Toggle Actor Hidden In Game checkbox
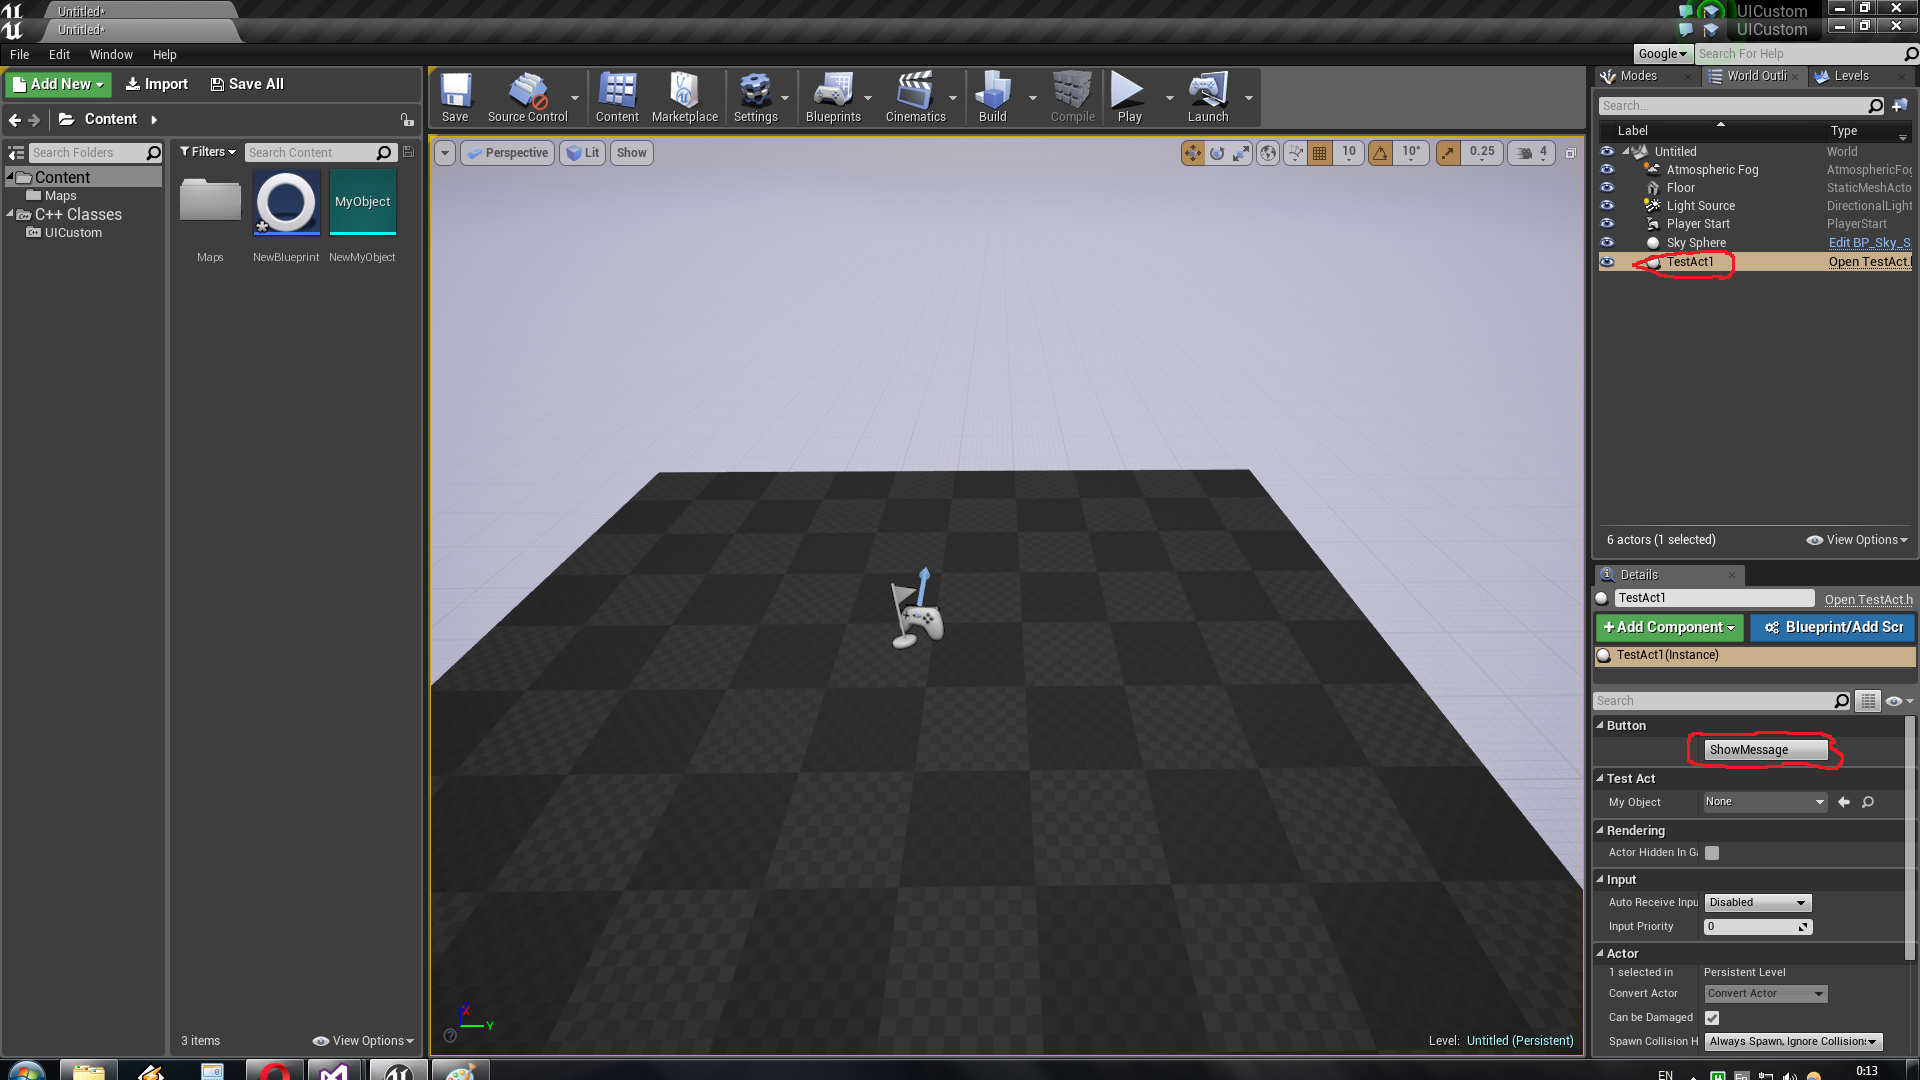Screen dimensions: 1920x1080 pyautogui.click(x=1713, y=852)
